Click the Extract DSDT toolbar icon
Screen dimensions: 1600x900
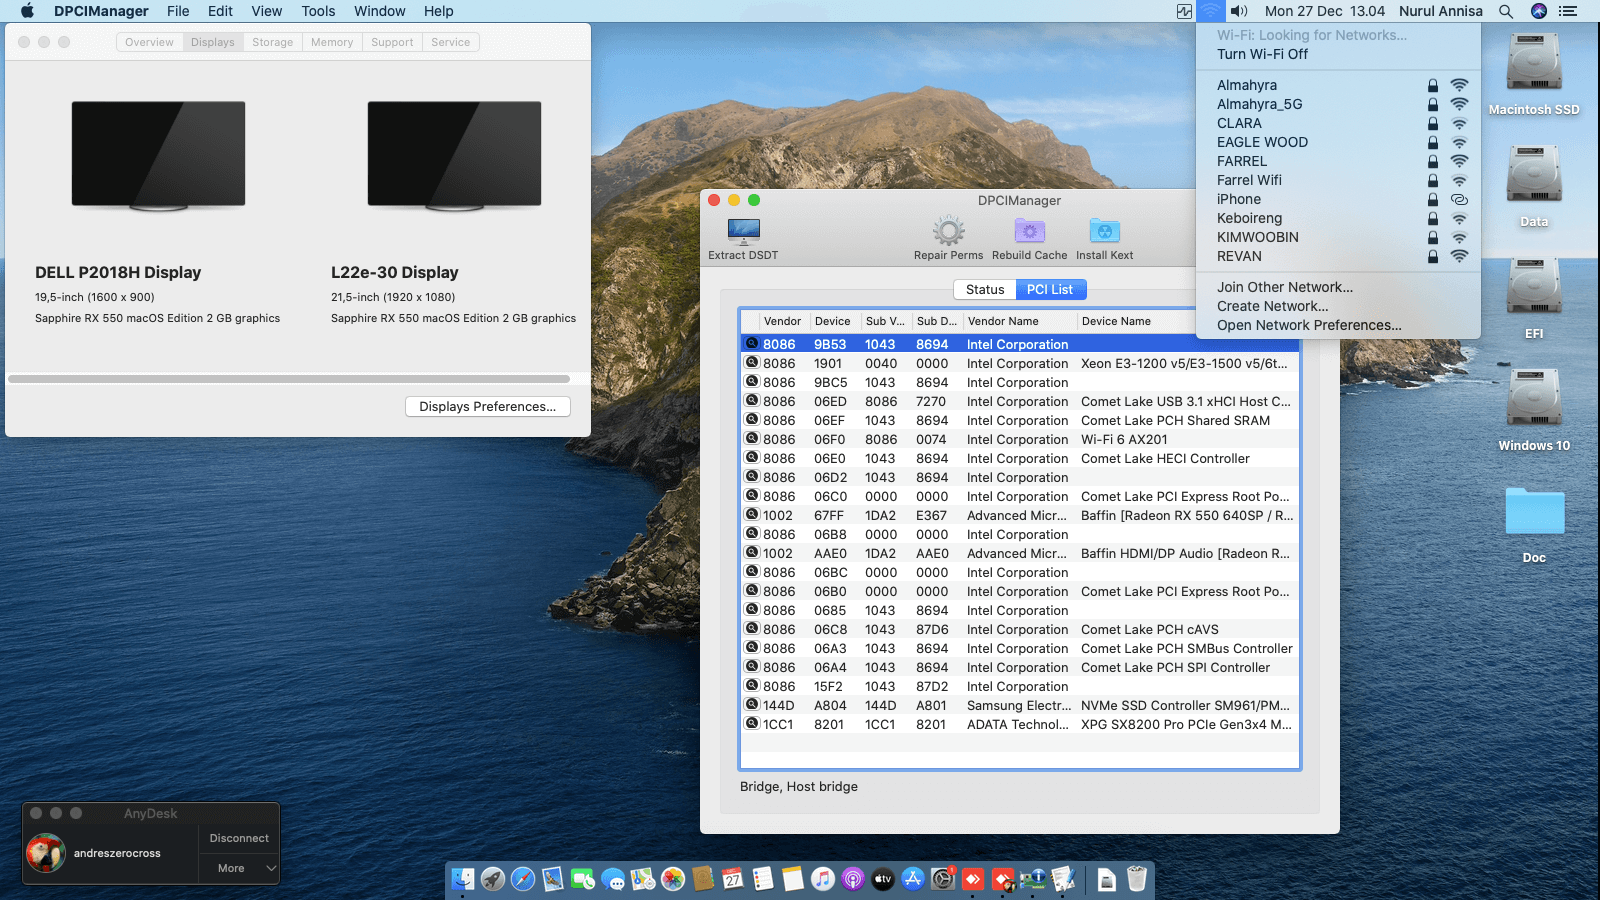coord(743,232)
